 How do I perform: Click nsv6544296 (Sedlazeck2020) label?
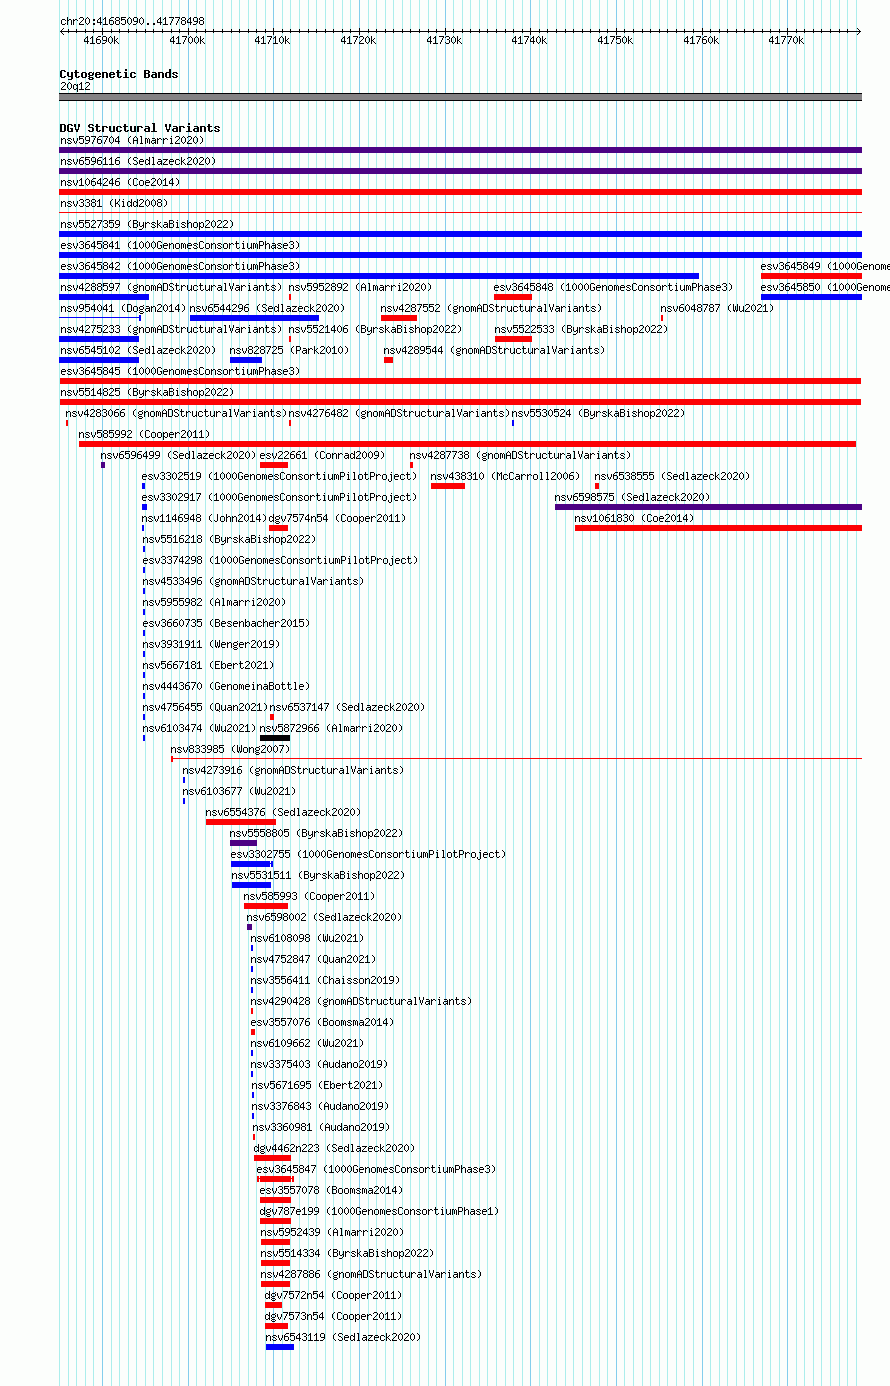267,308
